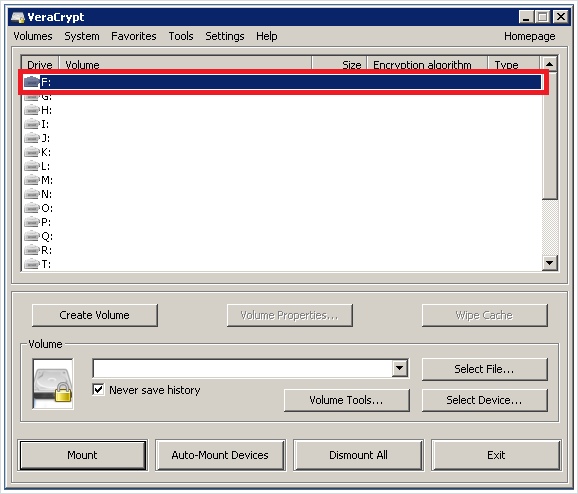Open the Tools menu
Viewport: 578px width, 494px height.
point(181,36)
